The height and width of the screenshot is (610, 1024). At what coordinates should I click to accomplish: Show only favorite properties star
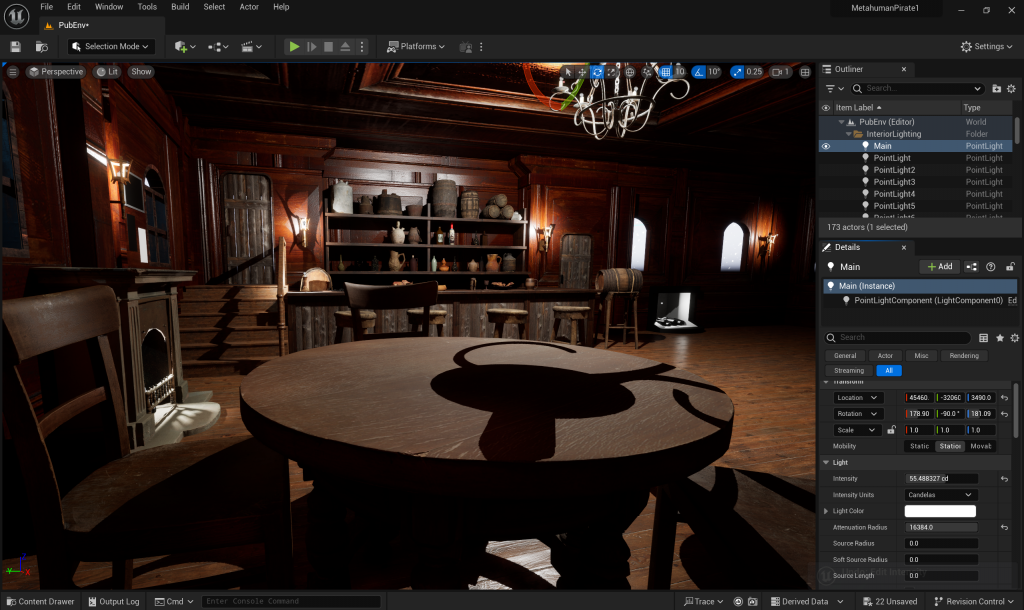click(1000, 338)
